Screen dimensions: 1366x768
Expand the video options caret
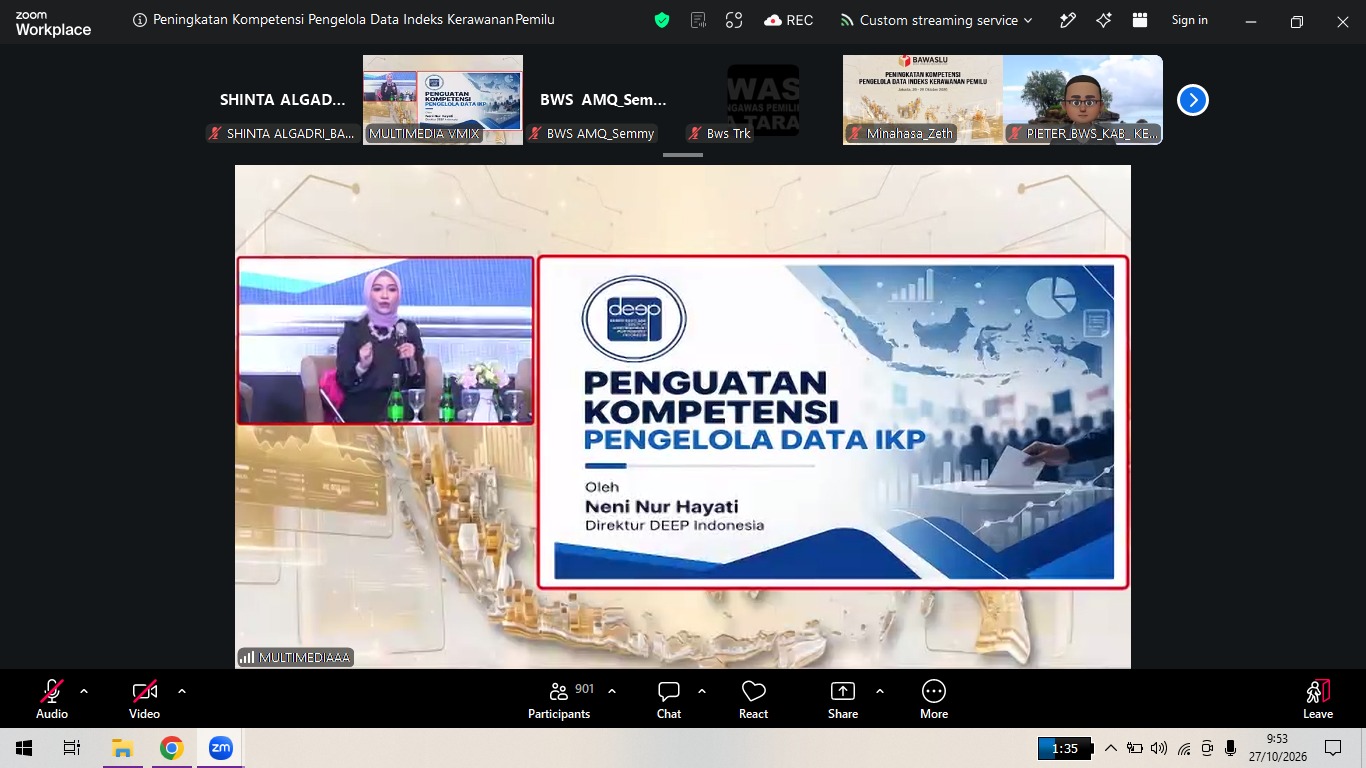[181, 690]
